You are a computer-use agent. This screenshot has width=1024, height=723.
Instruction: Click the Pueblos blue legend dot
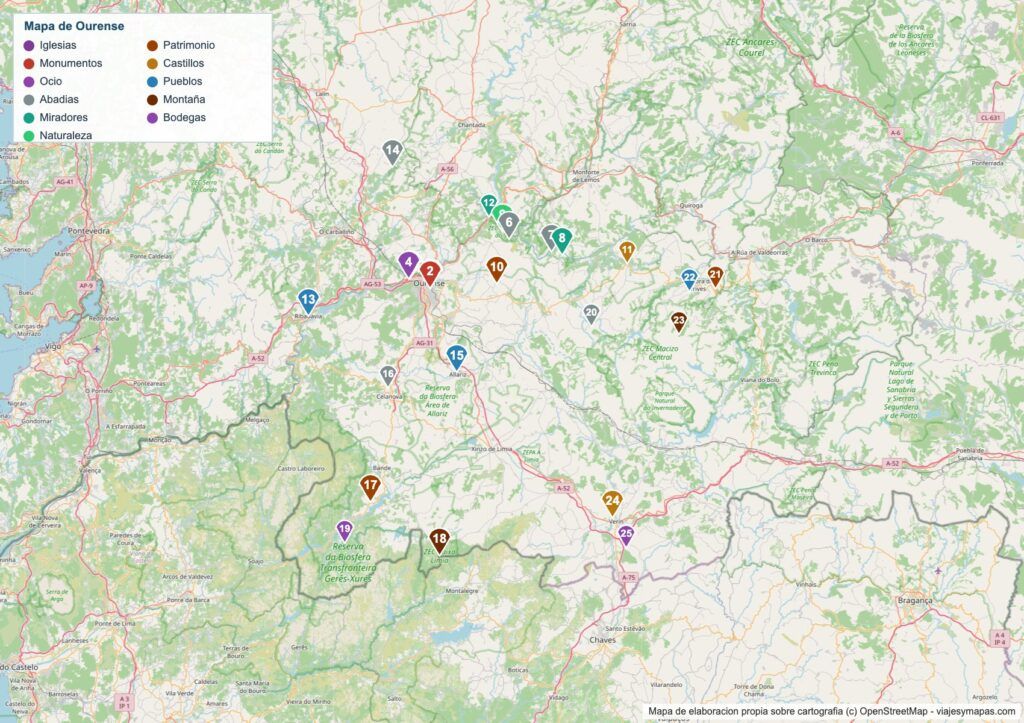152,82
